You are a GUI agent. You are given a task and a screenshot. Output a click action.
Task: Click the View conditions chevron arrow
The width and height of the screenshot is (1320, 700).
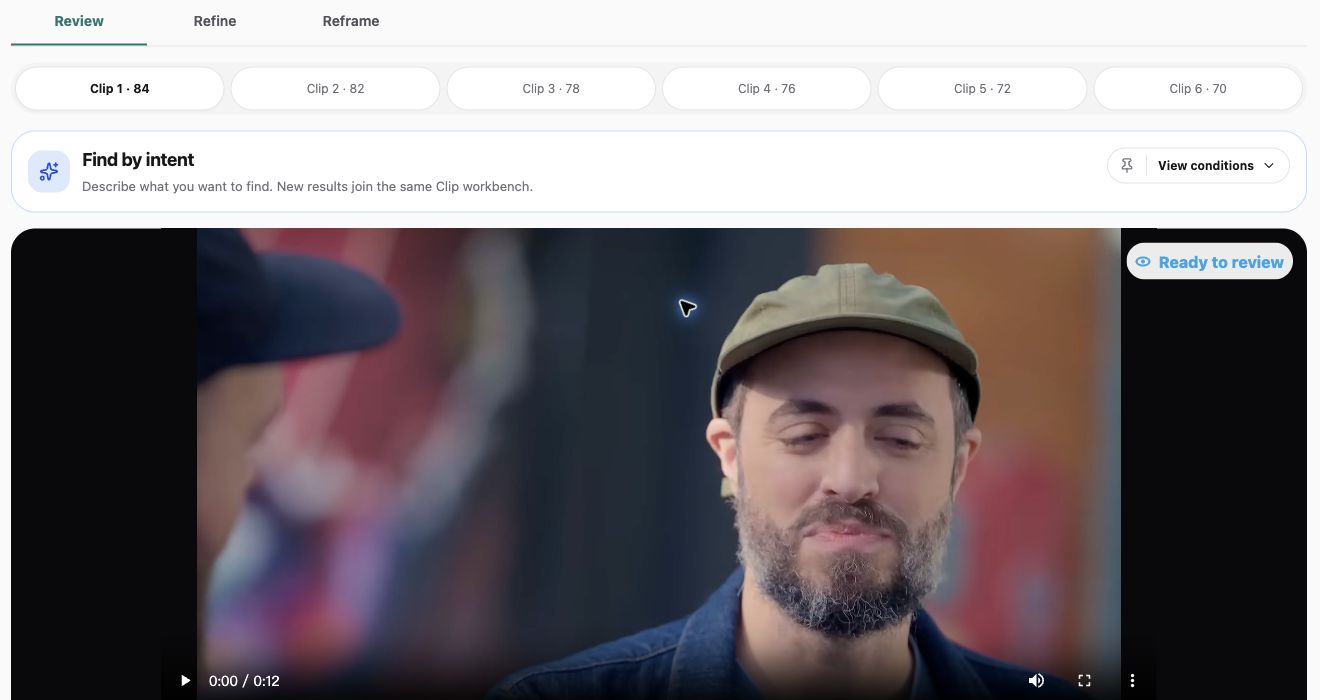(x=1270, y=166)
